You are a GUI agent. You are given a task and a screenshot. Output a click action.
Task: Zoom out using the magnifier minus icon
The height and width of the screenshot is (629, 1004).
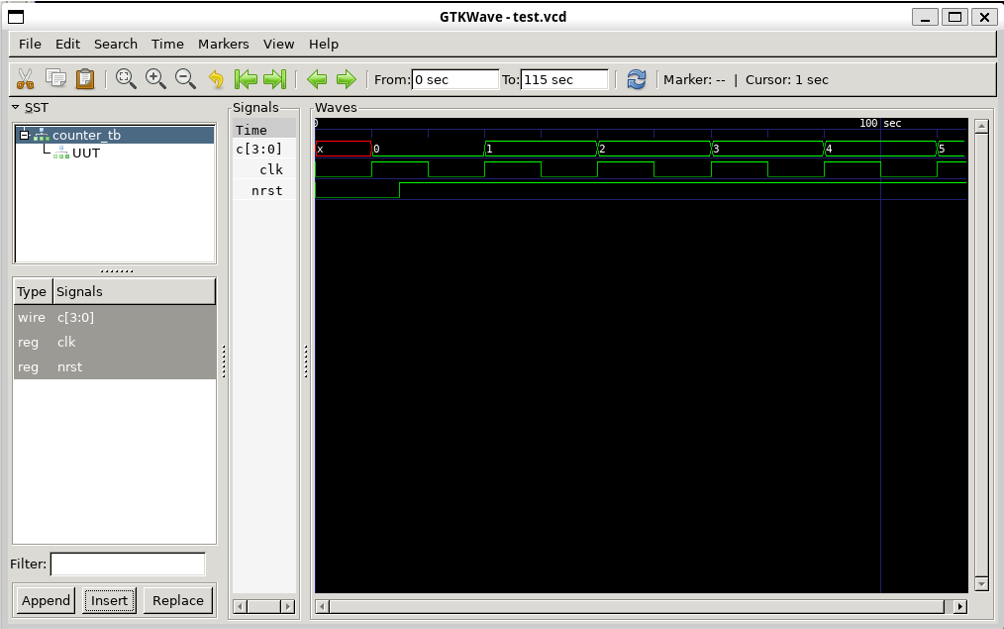point(185,79)
